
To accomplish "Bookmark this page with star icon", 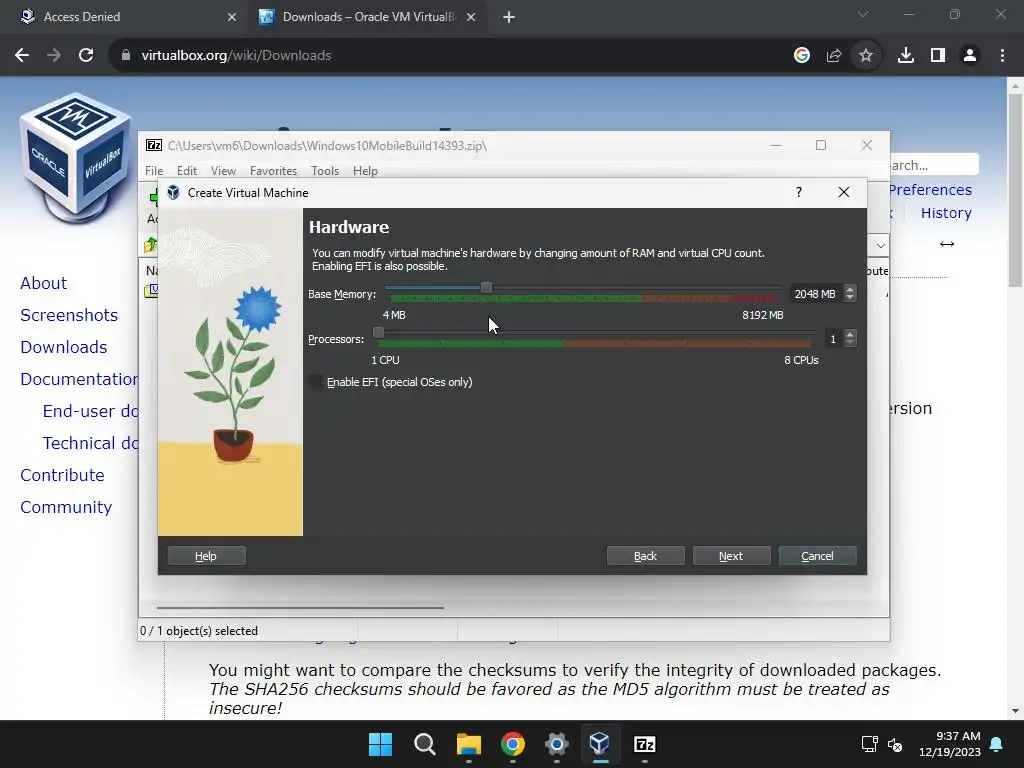I will (x=866, y=56).
